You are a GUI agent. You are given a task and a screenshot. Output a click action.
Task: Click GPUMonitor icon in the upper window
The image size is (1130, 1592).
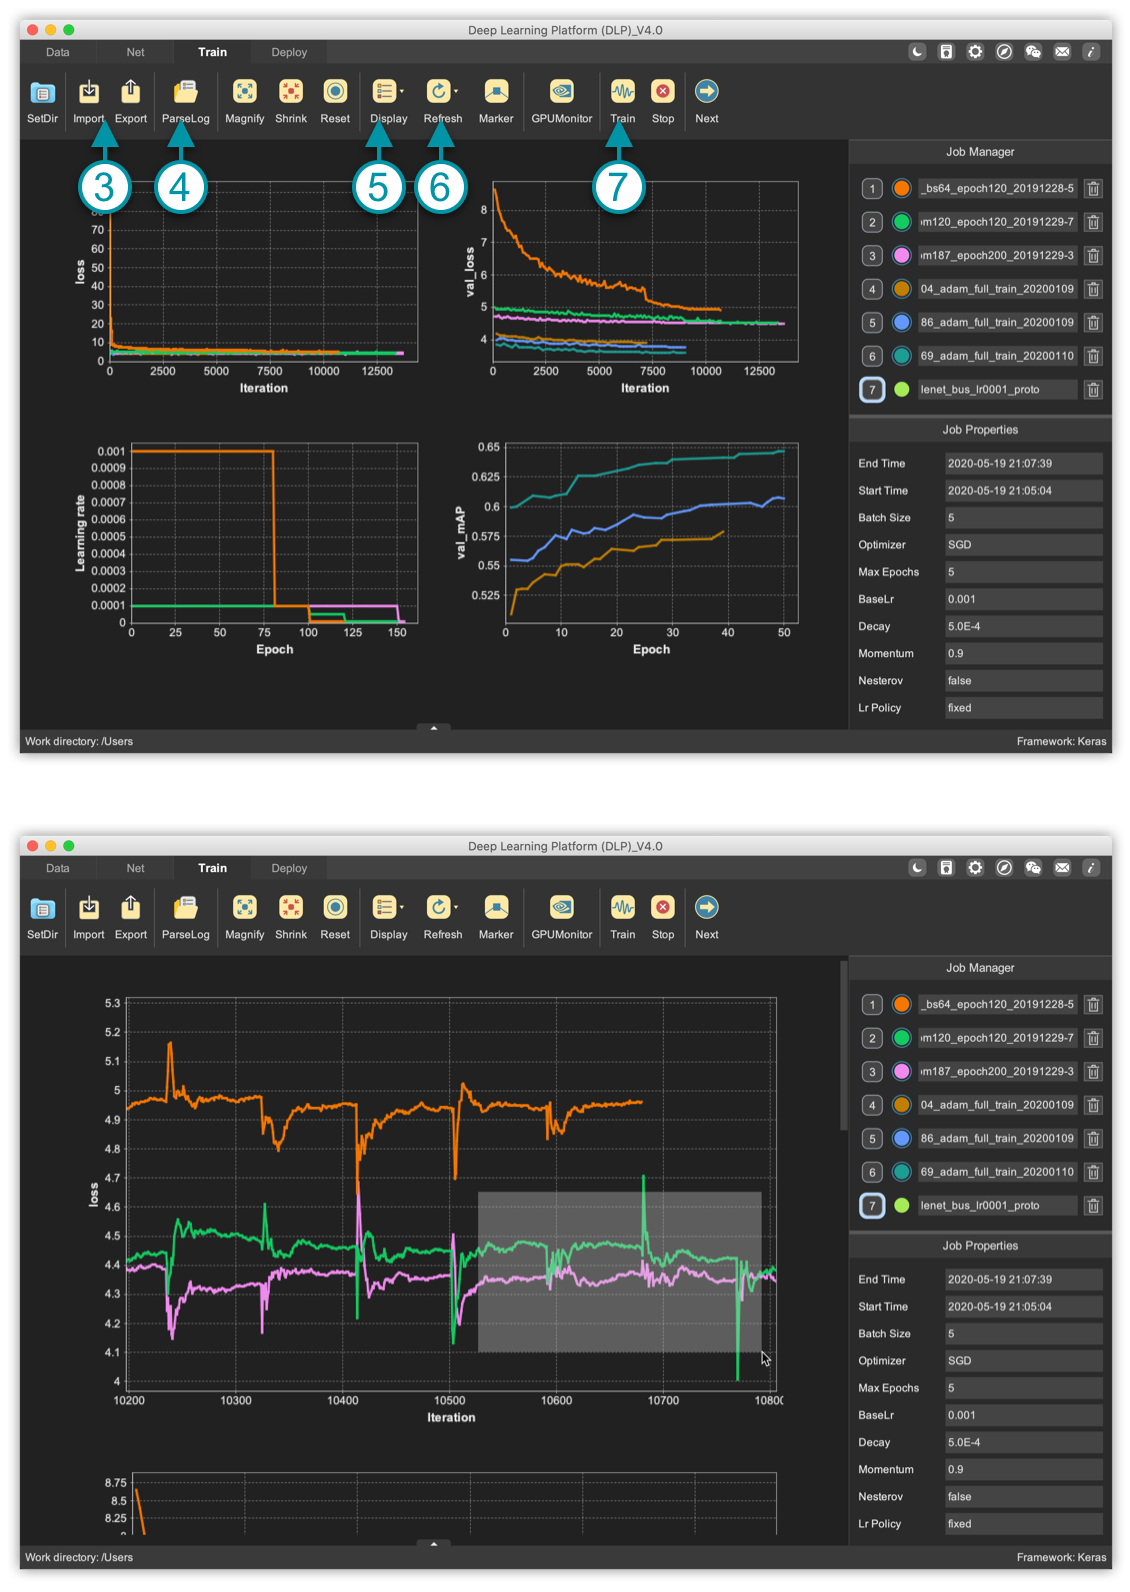point(561,93)
